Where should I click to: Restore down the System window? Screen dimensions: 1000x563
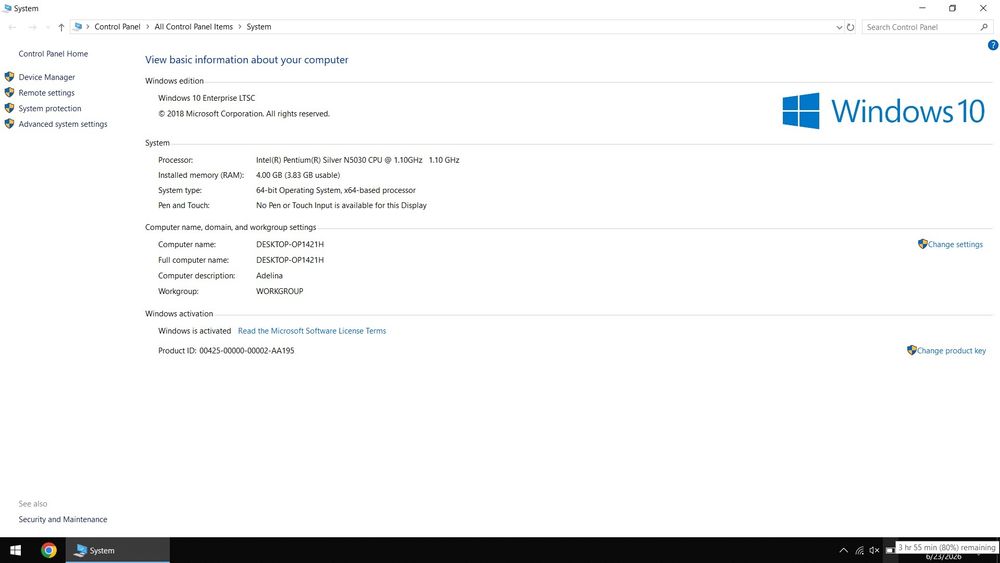(x=952, y=8)
